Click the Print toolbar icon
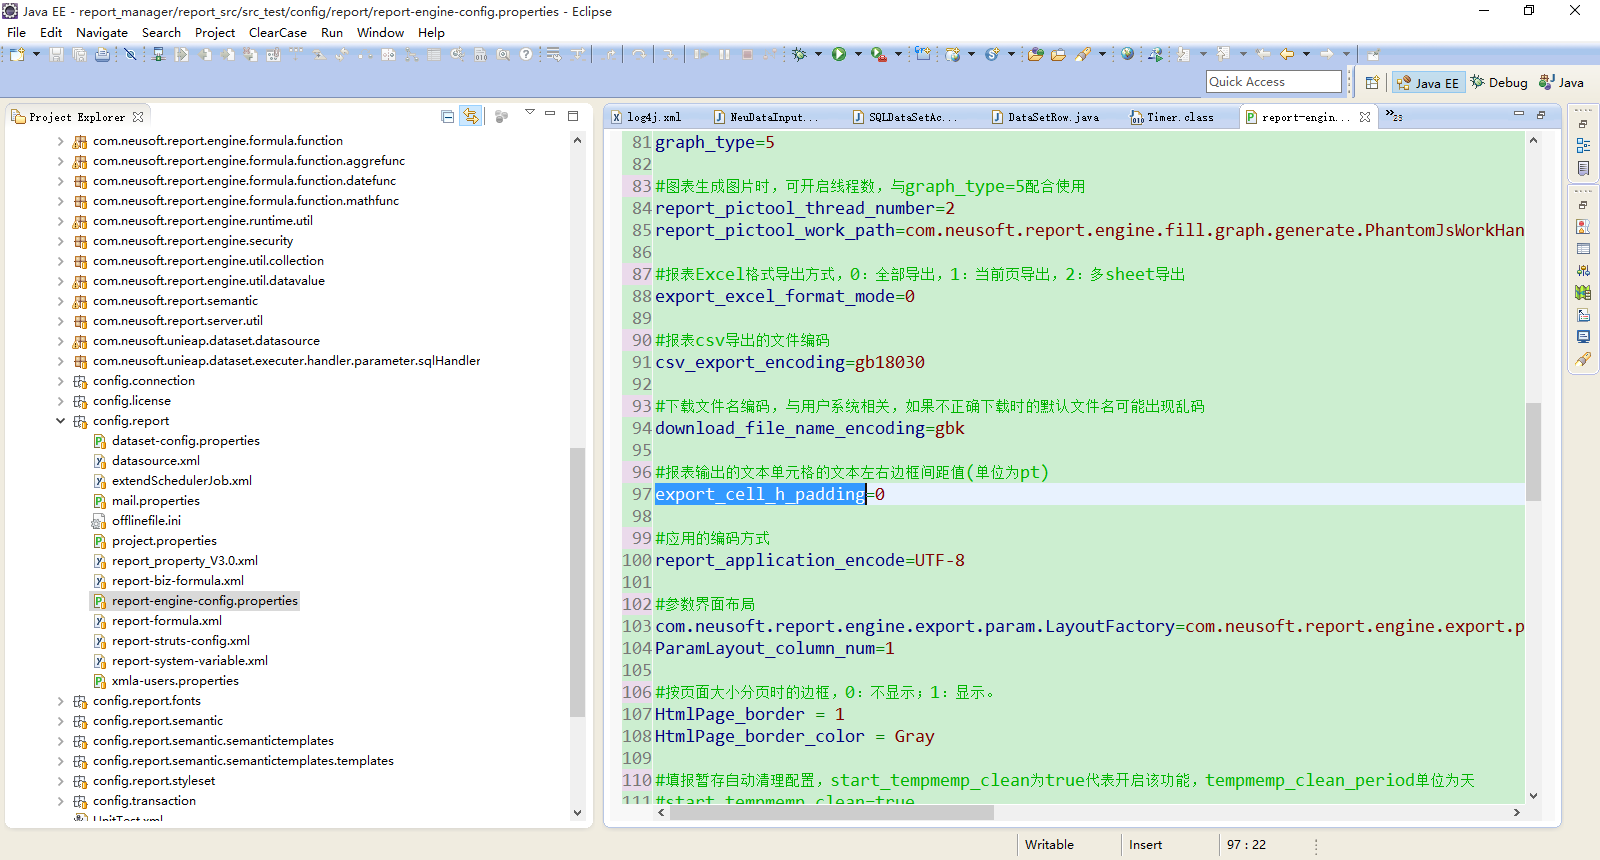This screenshot has width=1600, height=860. (x=102, y=54)
